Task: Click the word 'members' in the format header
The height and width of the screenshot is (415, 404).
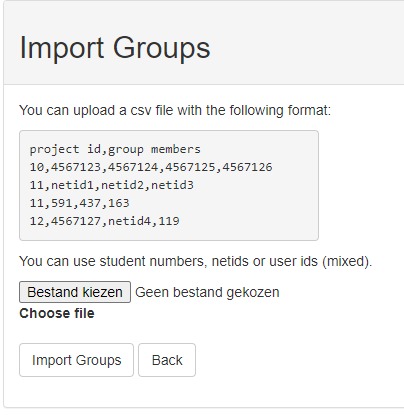Action: click(x=176, y=149)
